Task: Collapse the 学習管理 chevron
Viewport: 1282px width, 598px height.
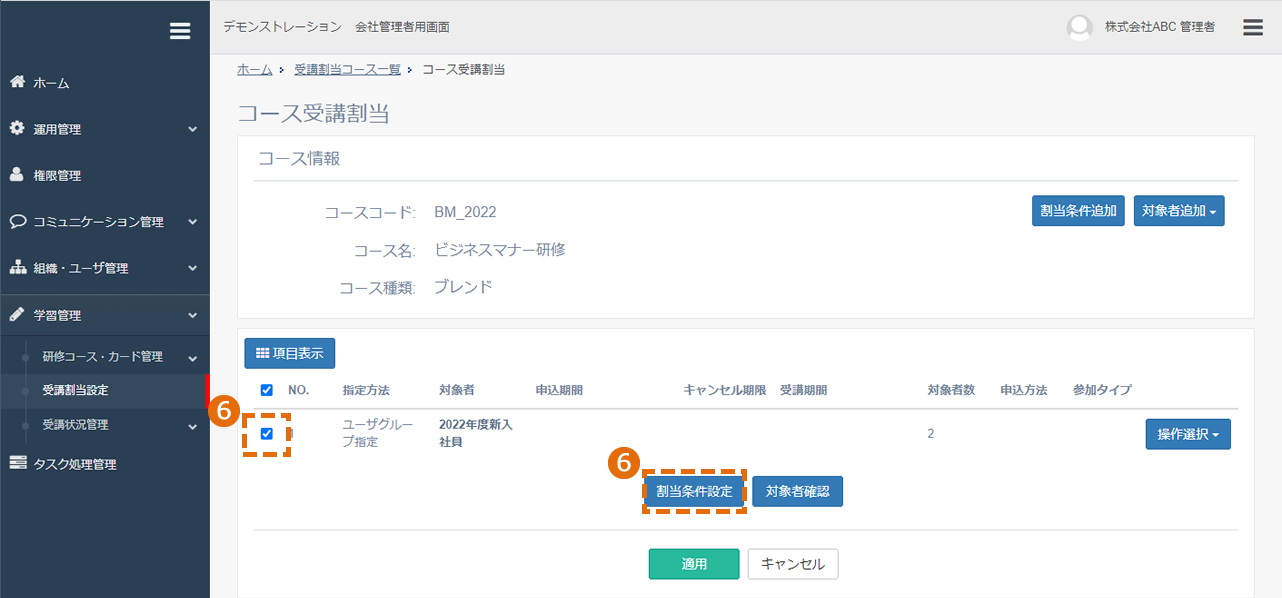Action: tap(192, 315)
